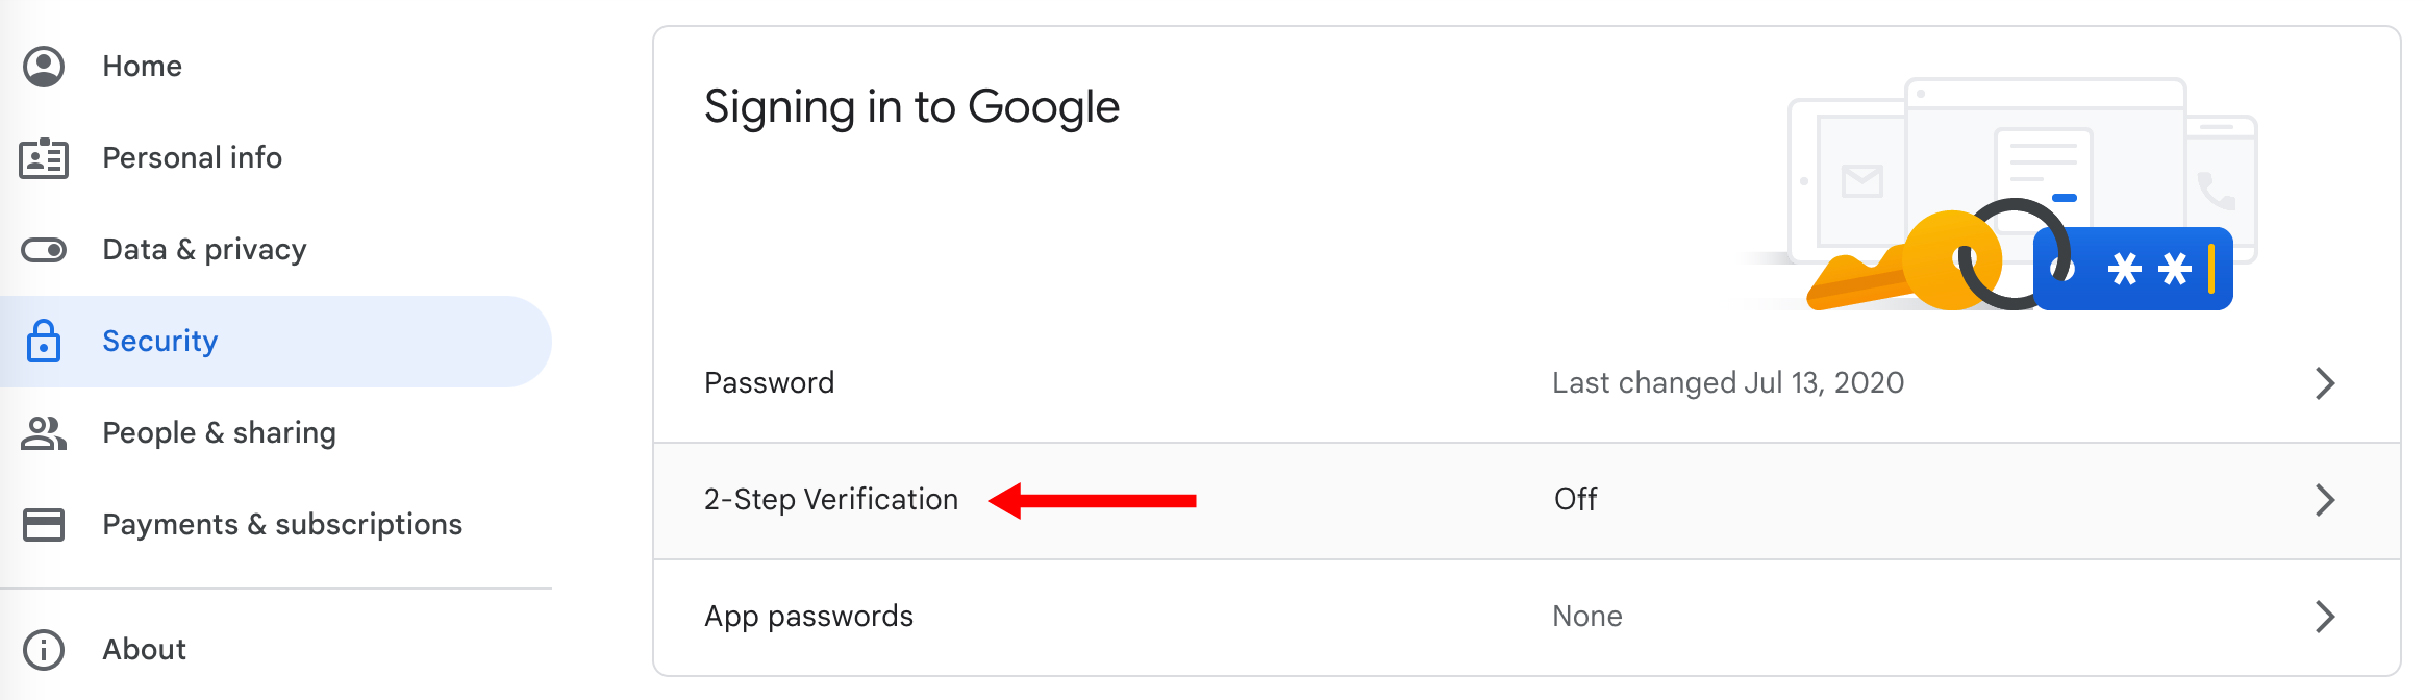
Task: Click the Off status for 2-Step Verification
Action: pyautogui.click(x=1575, y=499)
